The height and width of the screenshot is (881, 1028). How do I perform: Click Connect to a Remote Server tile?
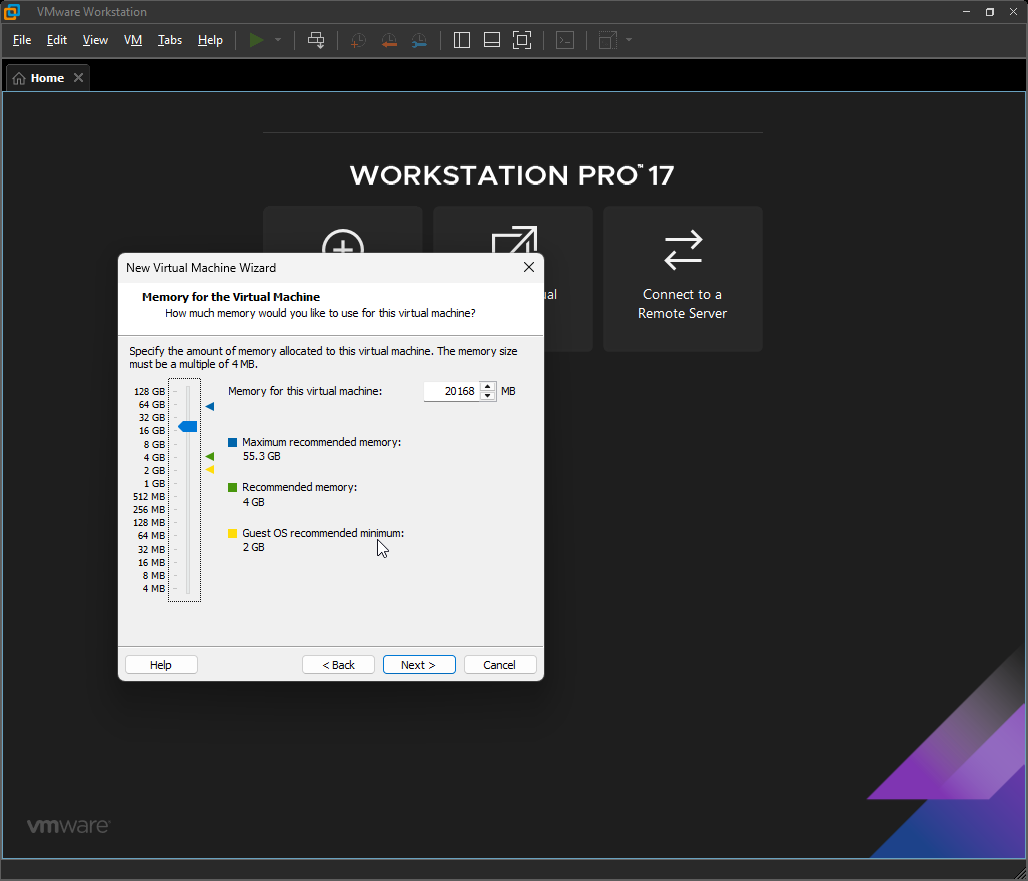pyautogui.click(x=682, y=279)
